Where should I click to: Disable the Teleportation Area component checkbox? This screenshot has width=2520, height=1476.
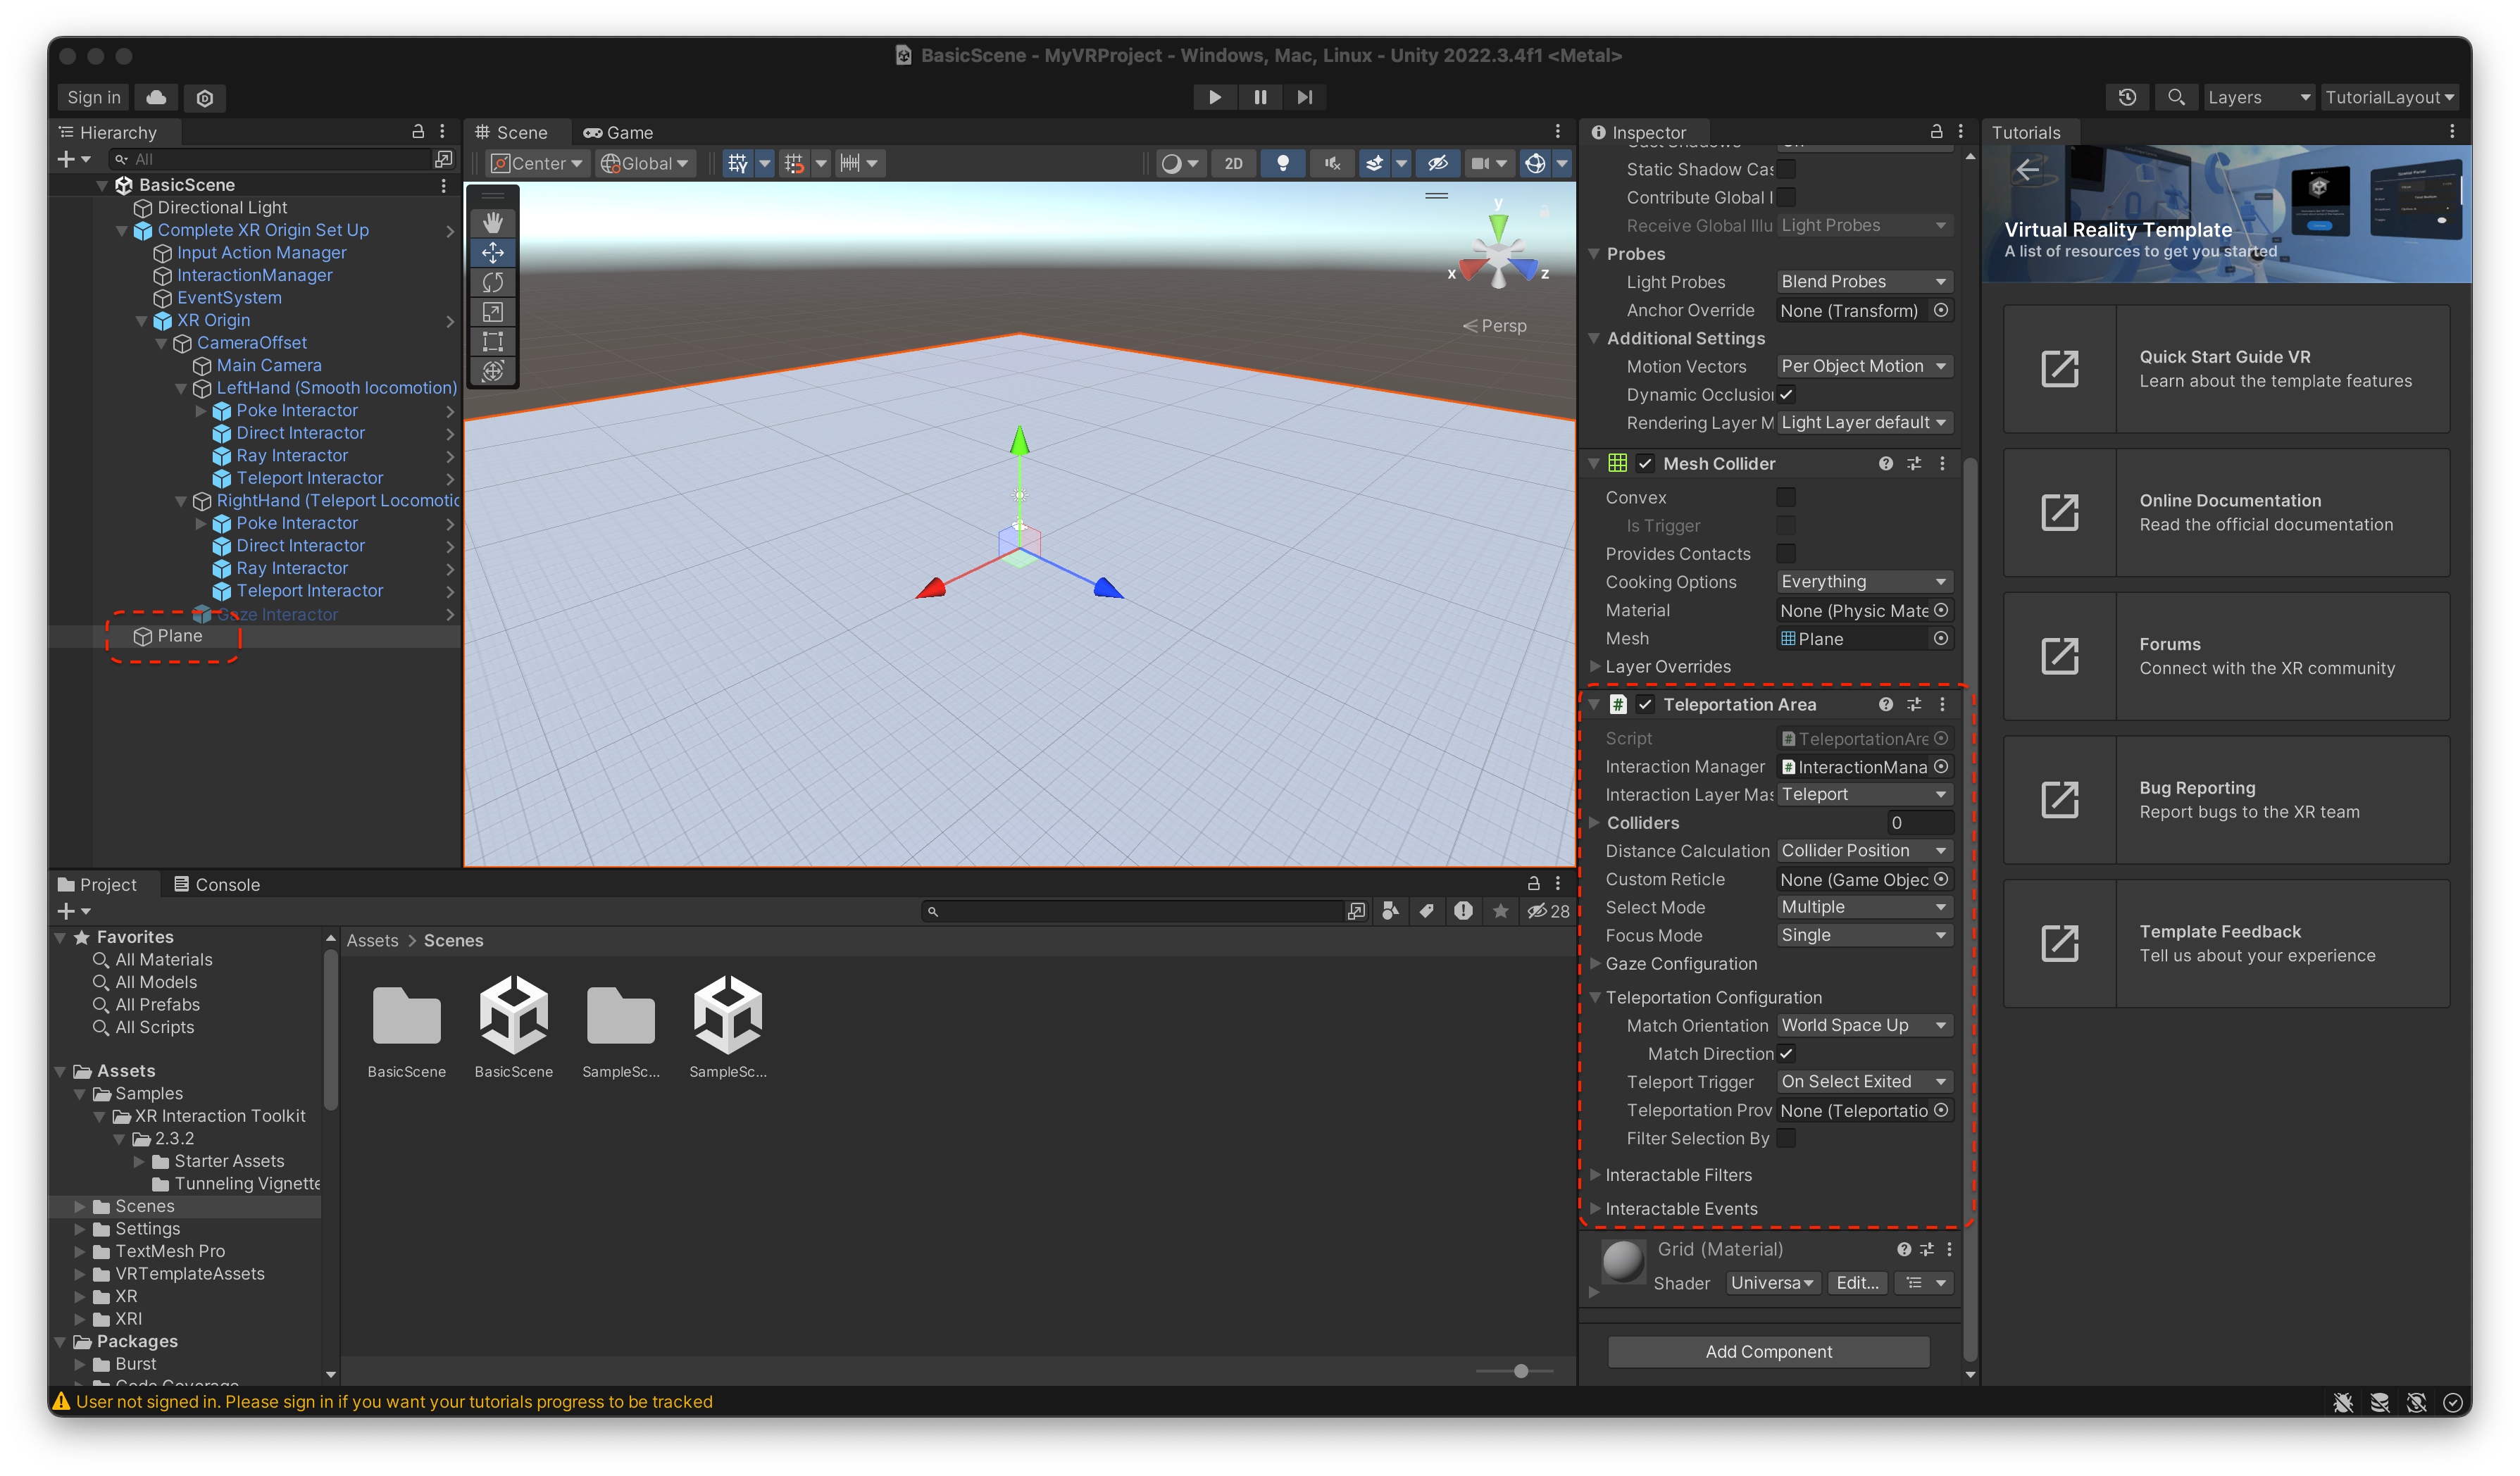coord(1645,704)
